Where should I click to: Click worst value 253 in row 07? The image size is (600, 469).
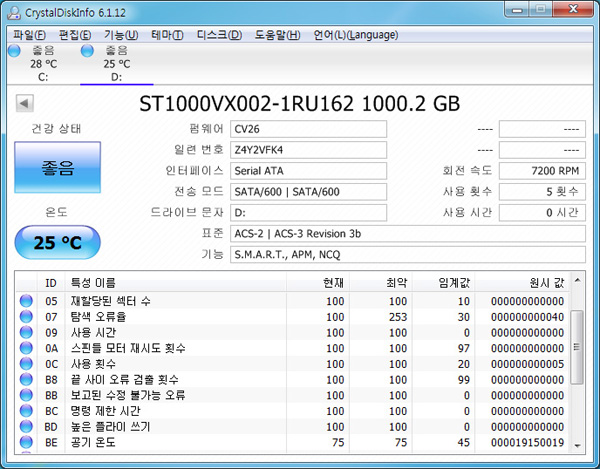[398, 317]
